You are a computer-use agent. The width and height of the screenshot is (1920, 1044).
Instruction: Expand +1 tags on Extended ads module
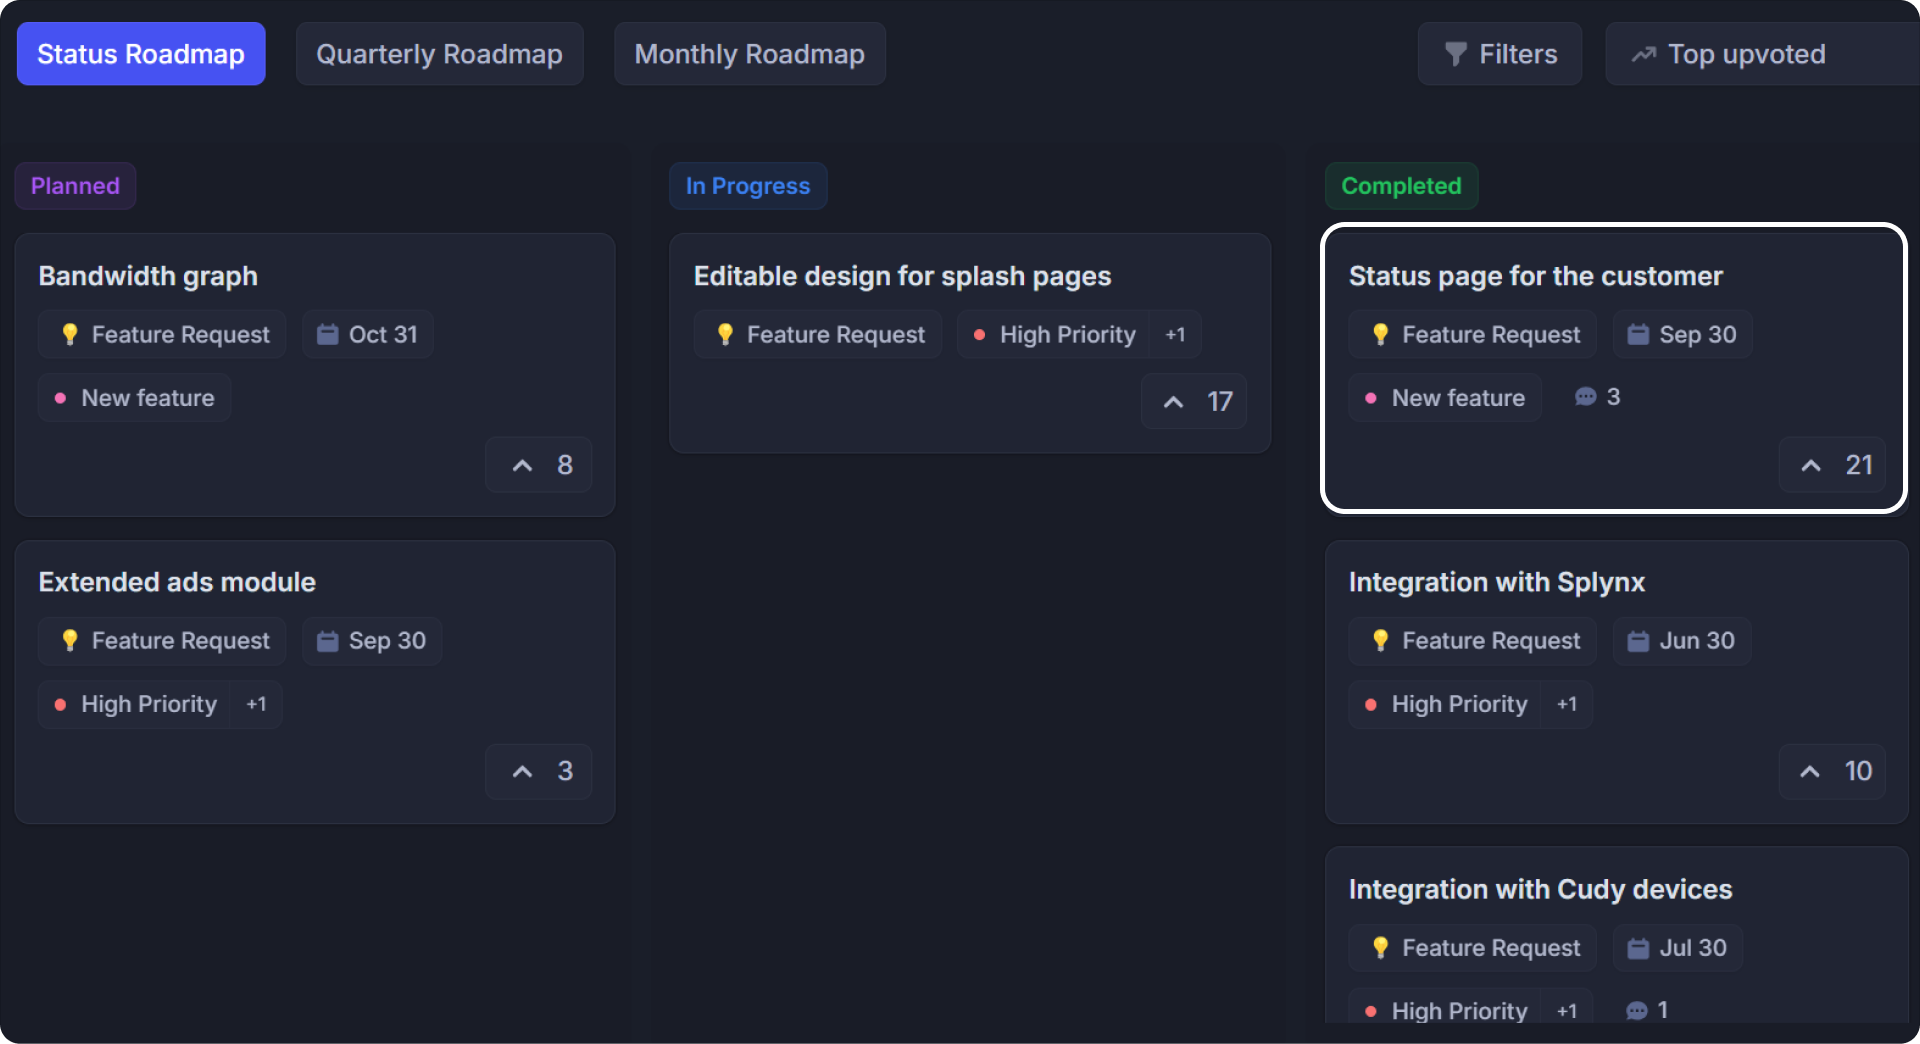coord(256,704)
